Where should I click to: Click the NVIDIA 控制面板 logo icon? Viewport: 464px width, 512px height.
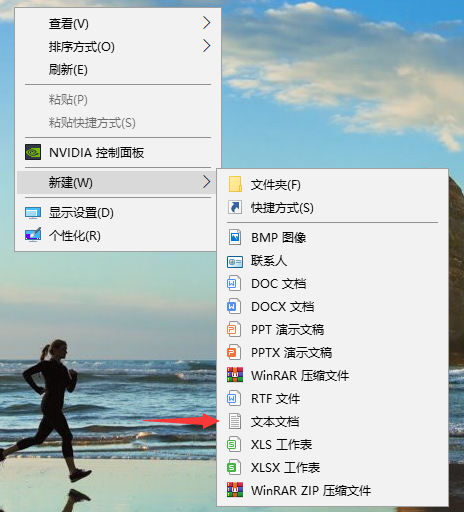[x=33, y=152]
